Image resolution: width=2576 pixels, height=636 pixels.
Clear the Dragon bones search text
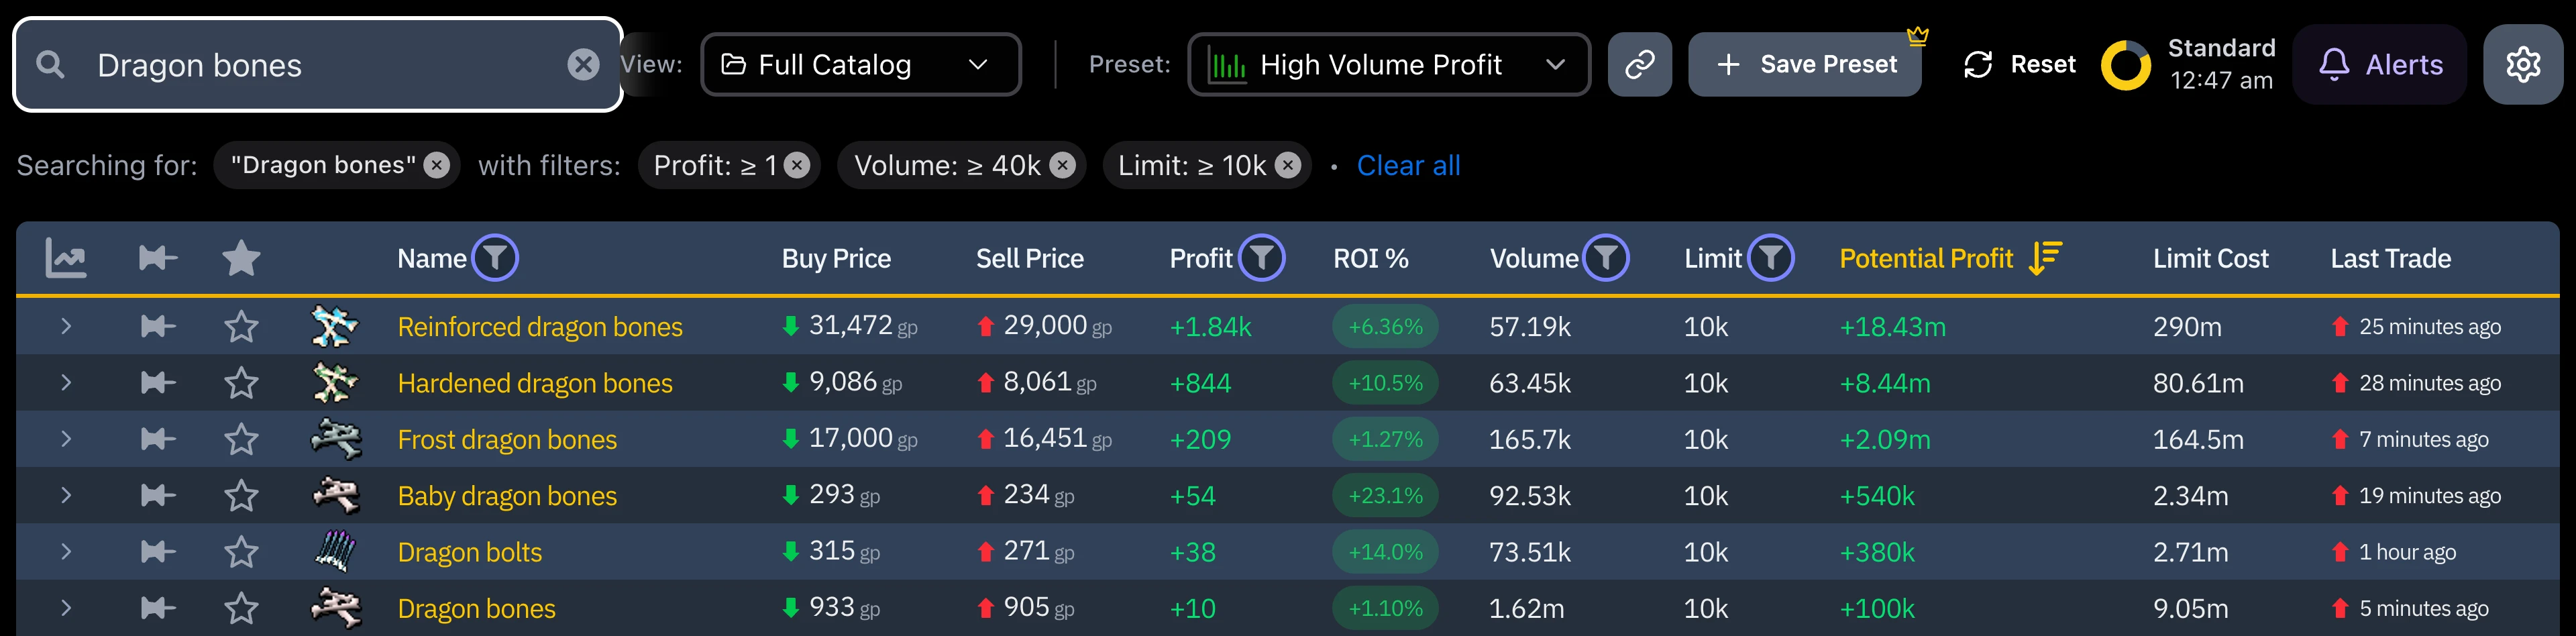(x=583, y=65)
